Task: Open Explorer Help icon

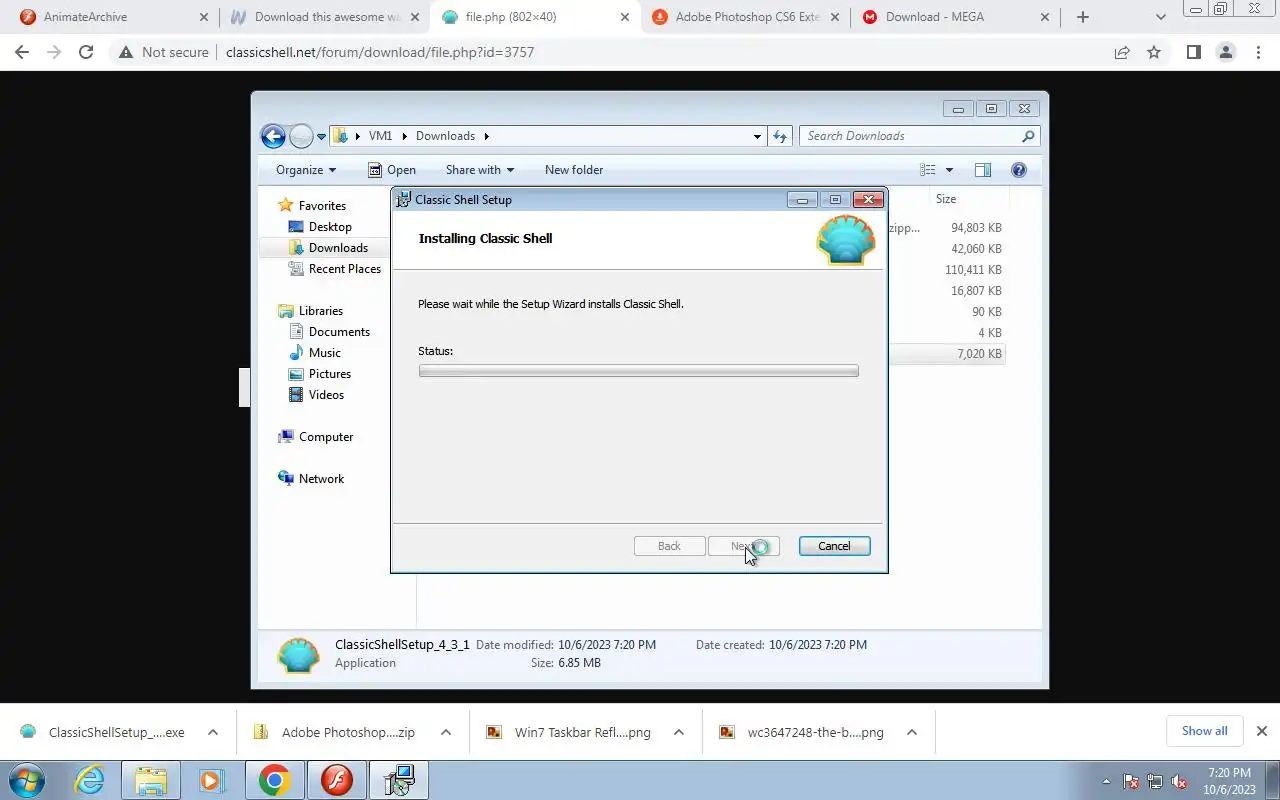Action: click(x=1019, y=170)
